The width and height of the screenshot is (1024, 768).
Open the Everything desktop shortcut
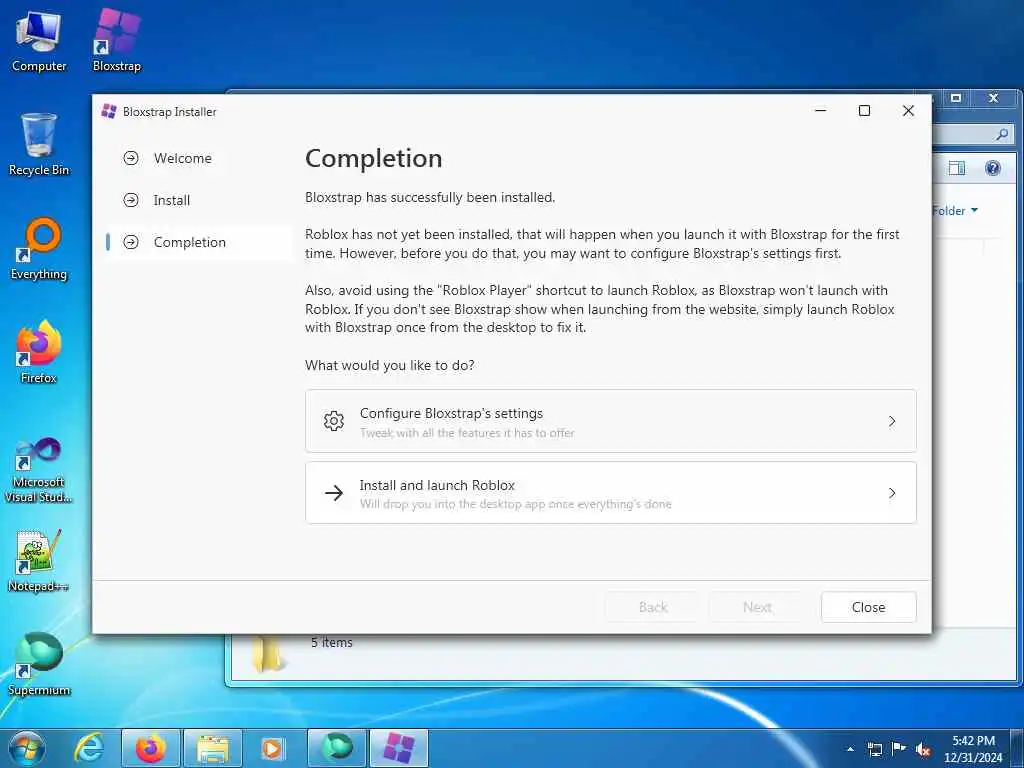(x=39, y=249)
